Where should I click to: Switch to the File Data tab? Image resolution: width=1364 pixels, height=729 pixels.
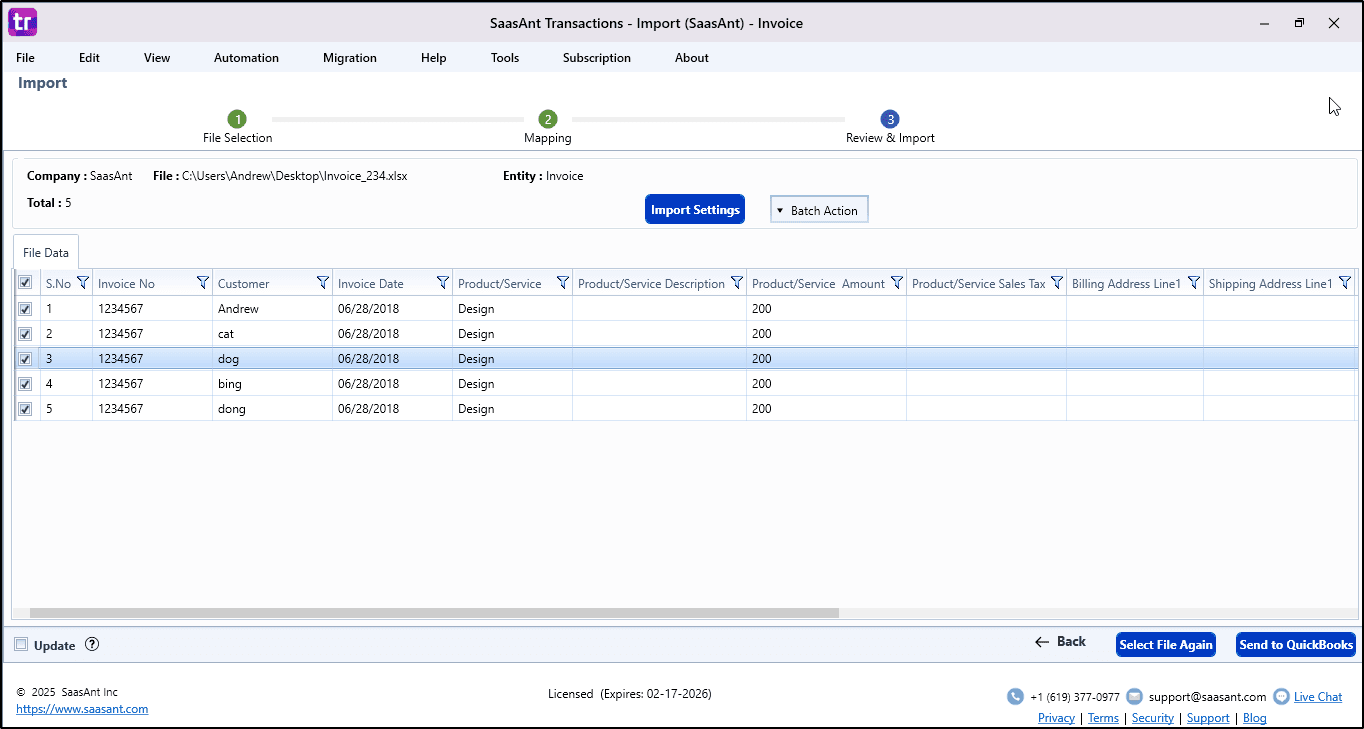pos(46,253)
